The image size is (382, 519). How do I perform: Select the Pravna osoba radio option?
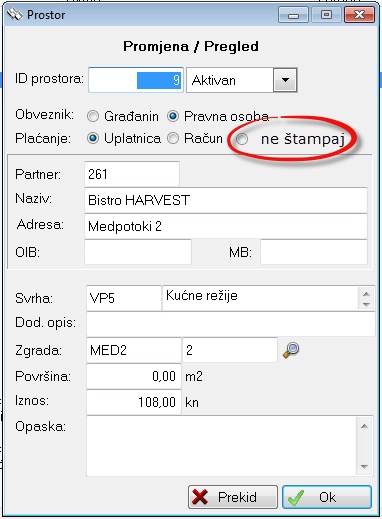[x=173, y=116]
